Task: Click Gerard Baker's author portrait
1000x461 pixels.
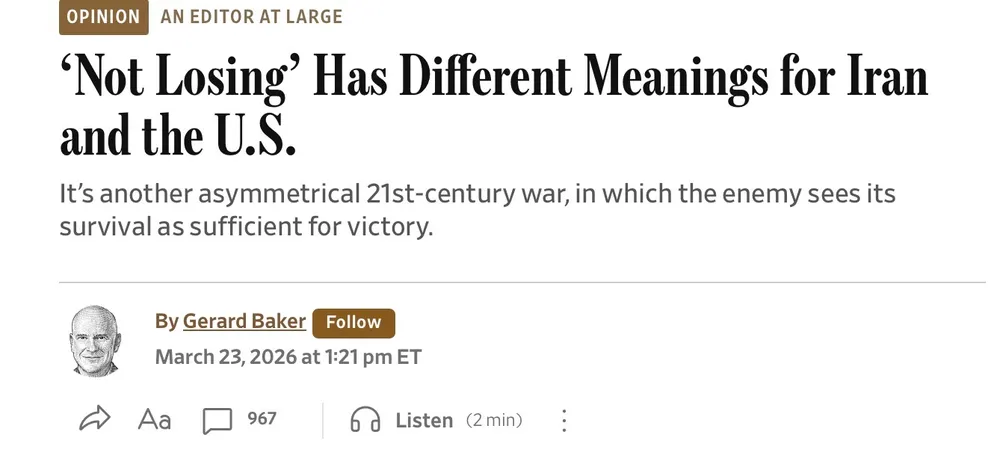Action: click(94, 340)
